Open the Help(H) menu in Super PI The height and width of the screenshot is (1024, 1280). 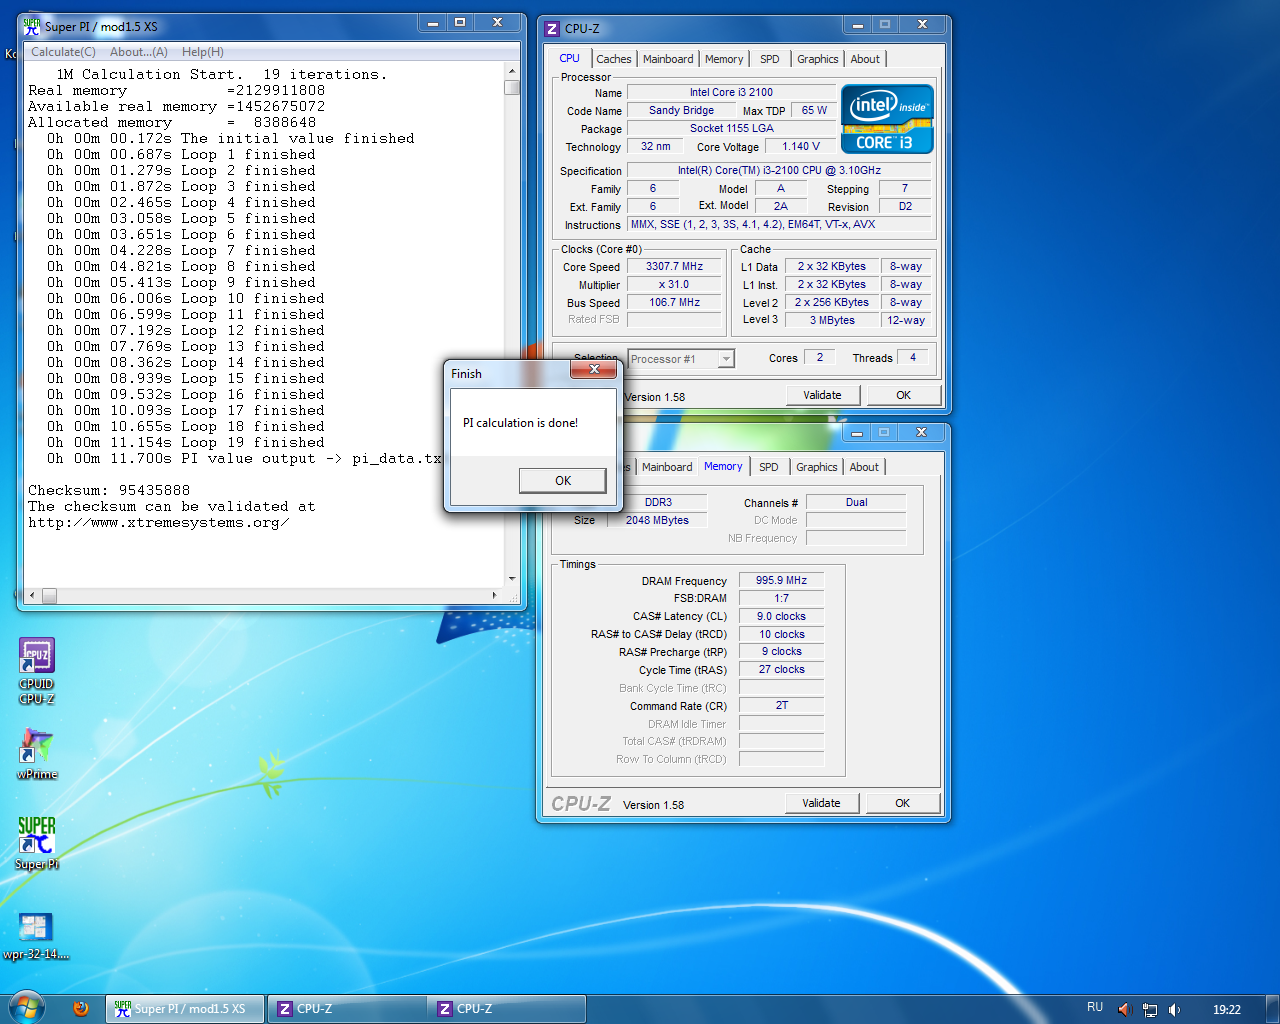(203, 52)
